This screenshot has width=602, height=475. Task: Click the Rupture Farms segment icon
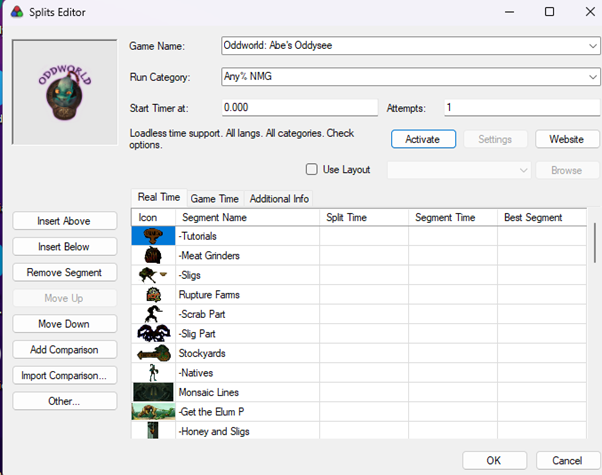click(x=154, y=295)
